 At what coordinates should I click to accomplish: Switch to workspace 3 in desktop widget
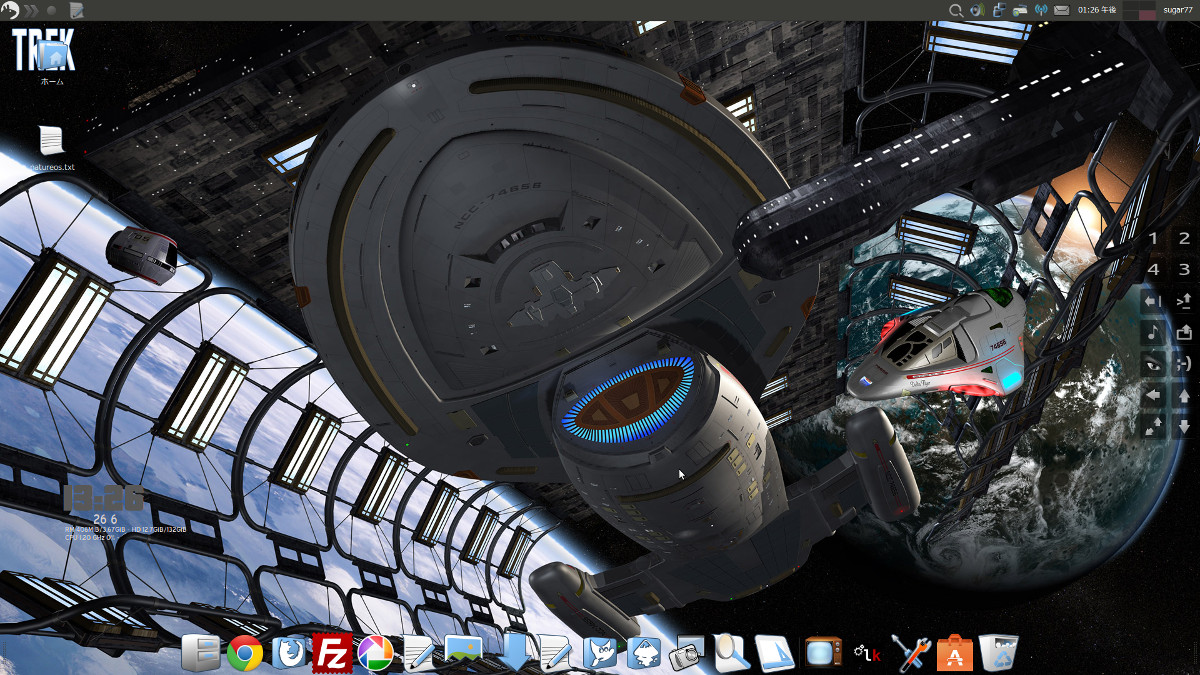1184,269
